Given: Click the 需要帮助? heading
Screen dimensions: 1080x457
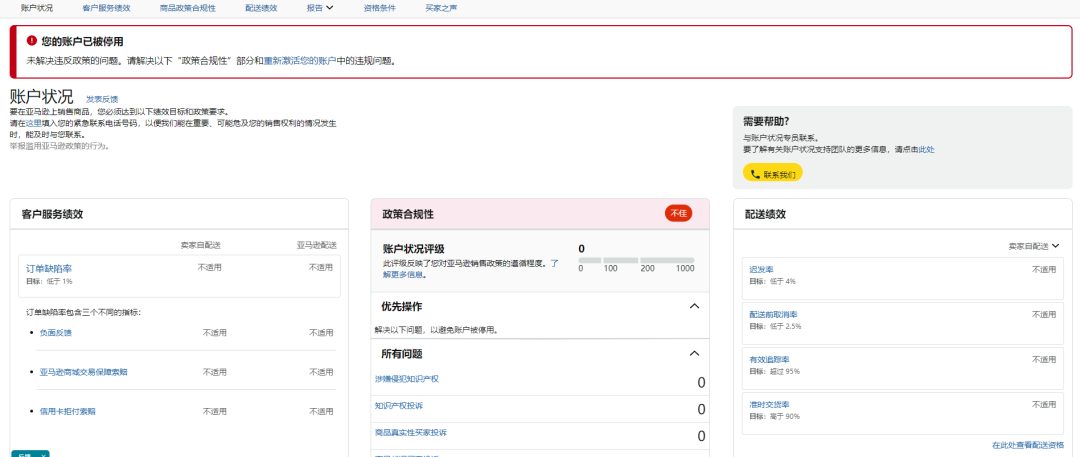Looking at the screenshot, I should [x=766, y=122].
